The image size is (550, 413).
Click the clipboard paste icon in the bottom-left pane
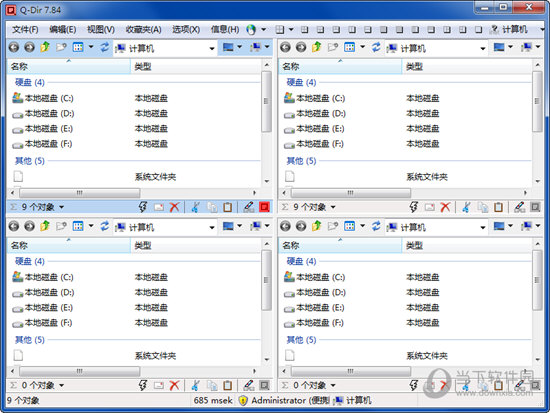(x=228, y=386)
